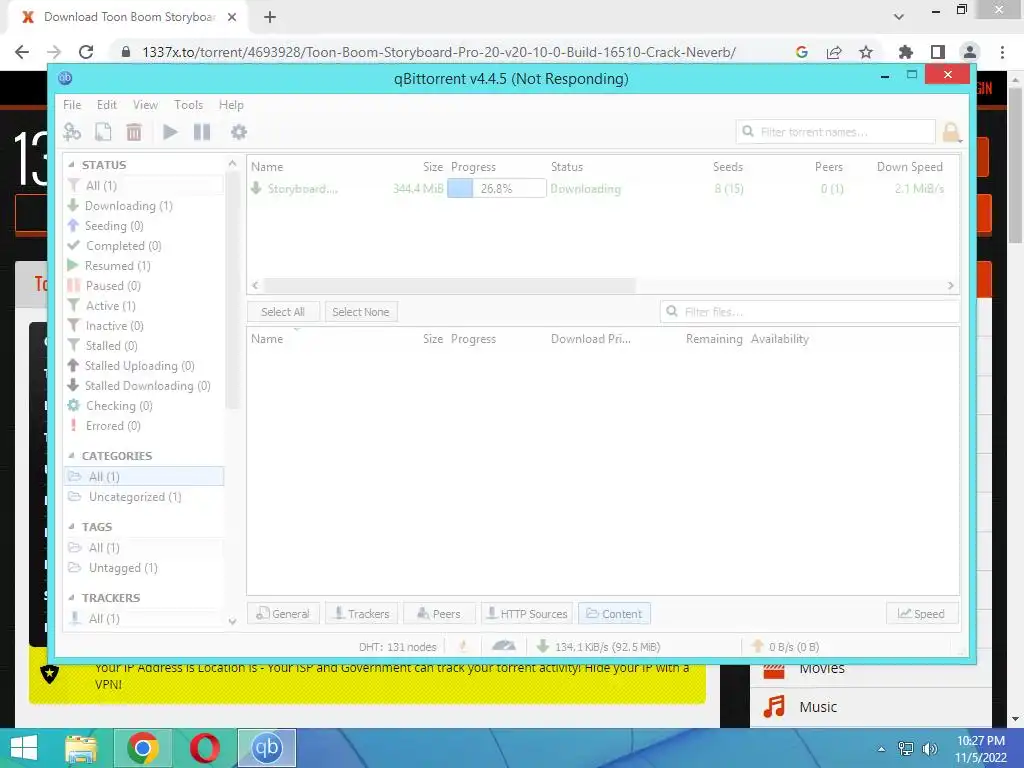
Task: Click the upload speed arrow in status bar
Action: [x=758, y=647]
